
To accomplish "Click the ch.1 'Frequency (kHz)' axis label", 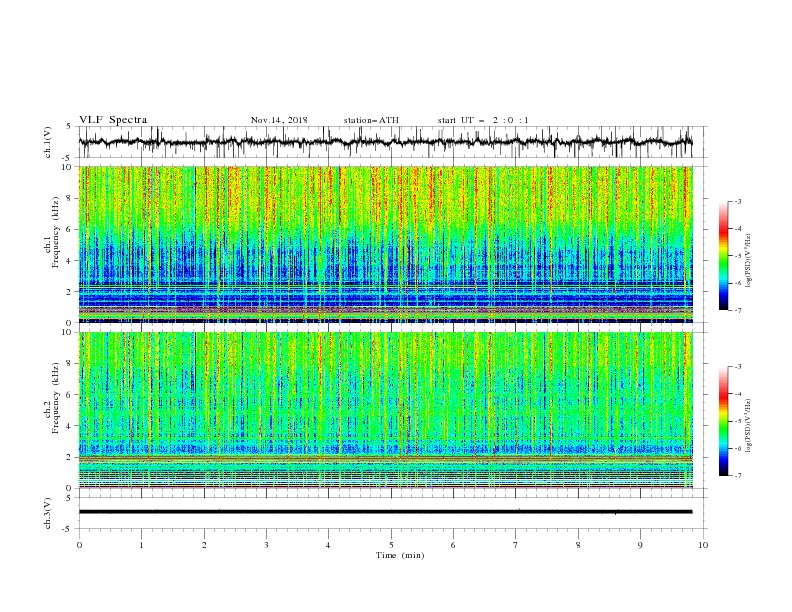I will [56, 230].
